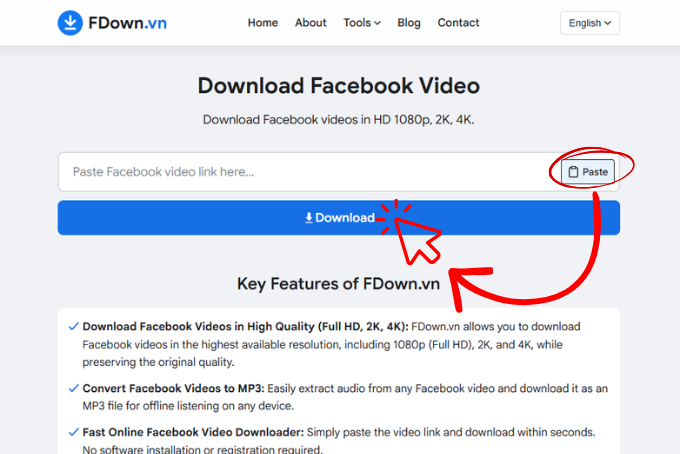The width and height of the screenshot is (680, 454).
Task: Click checkmark beside Download Facebook Videos in High Quality
Action: pos(73,326)
